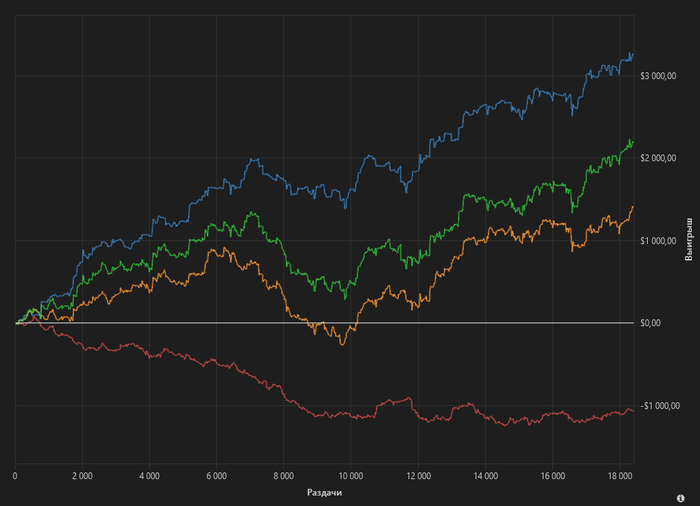Click the 8 000 hands tick label
Viewport: 700px width, 506px height.
coord(283,476)
